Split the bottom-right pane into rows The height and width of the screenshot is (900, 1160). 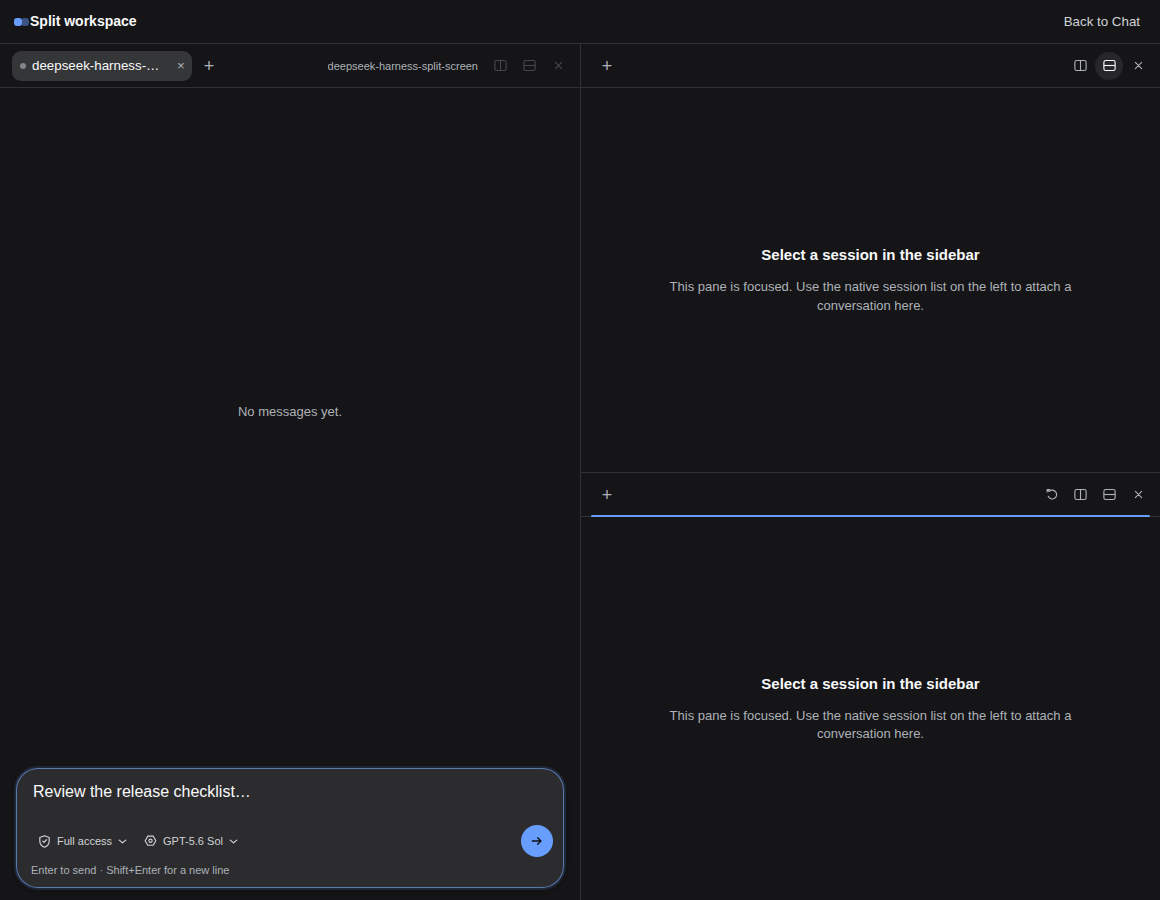point(1109,495)
